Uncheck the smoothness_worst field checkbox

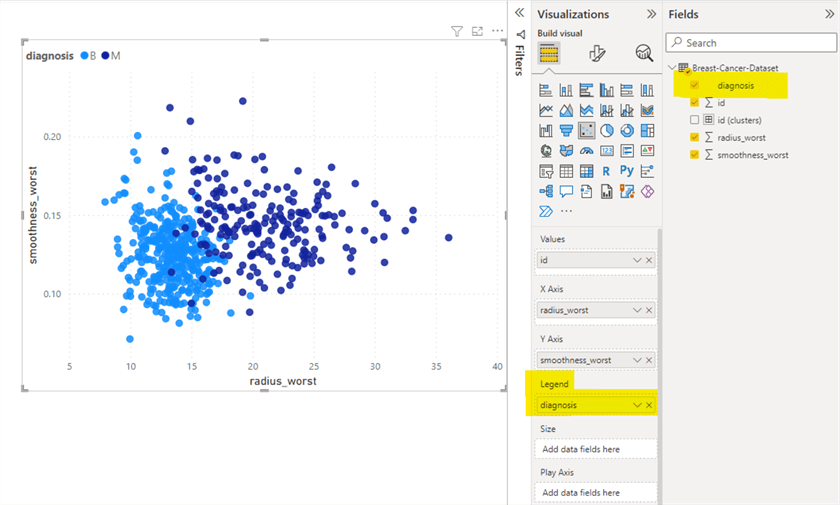click(694, 155)
